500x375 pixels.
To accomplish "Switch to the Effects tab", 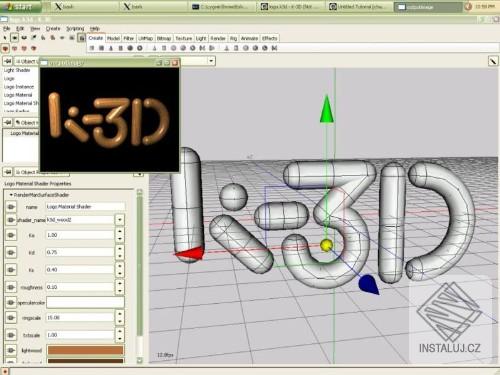I will (x=270, y=38).
